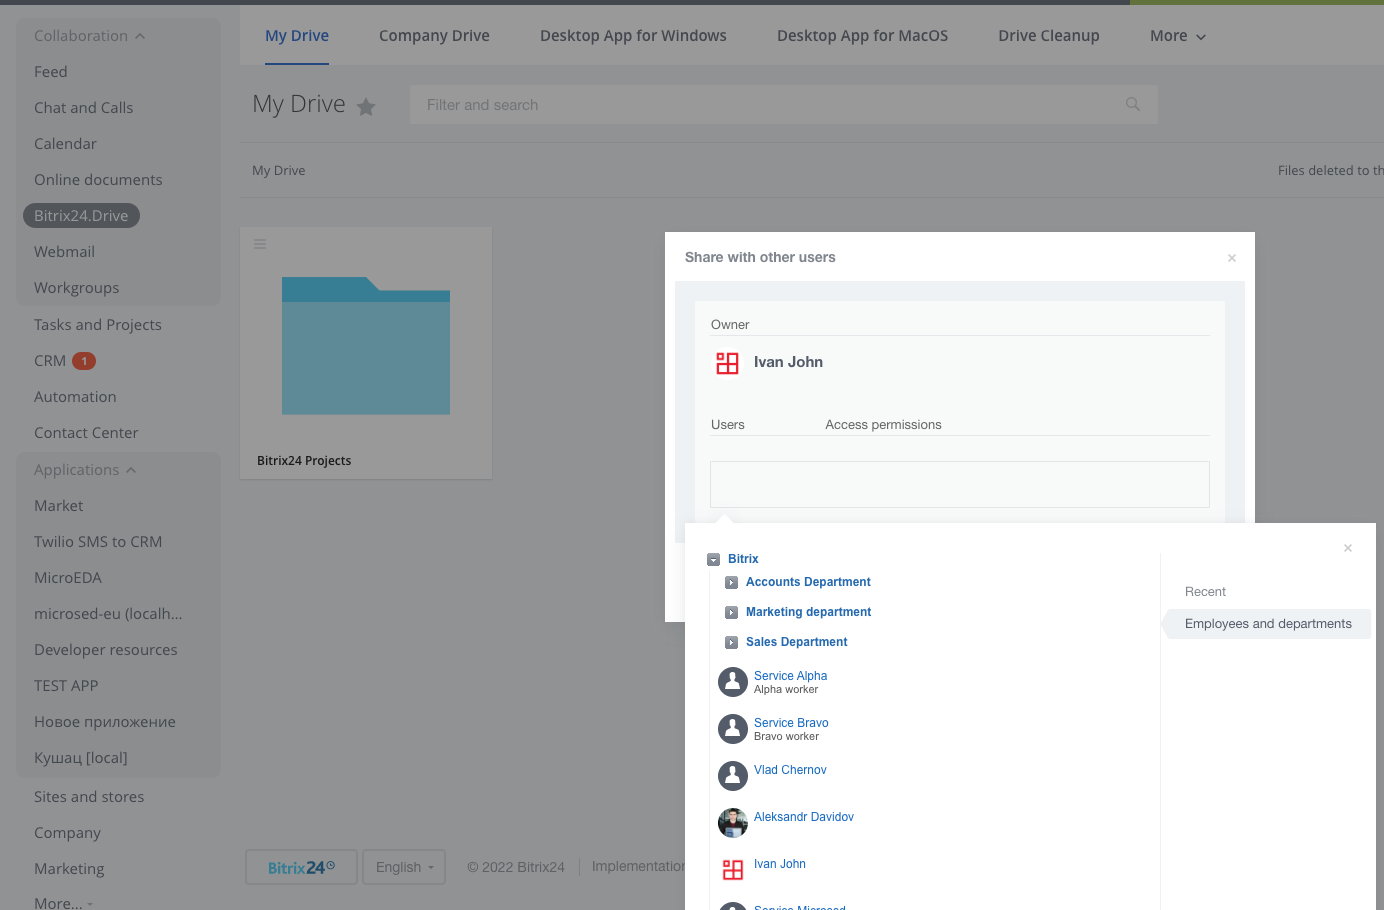This screenshot has width=1384, height=910.
Task: Open Webmail in sidebar
Action: click(x=64, y=252)
